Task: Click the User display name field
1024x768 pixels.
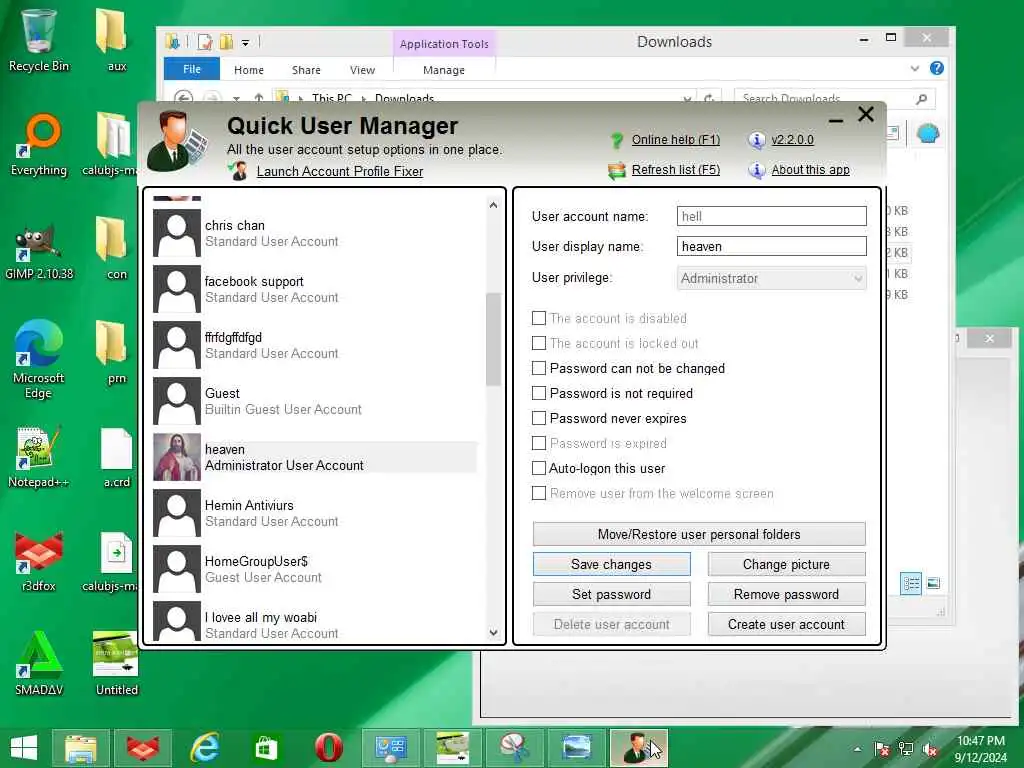Action: 771,246
